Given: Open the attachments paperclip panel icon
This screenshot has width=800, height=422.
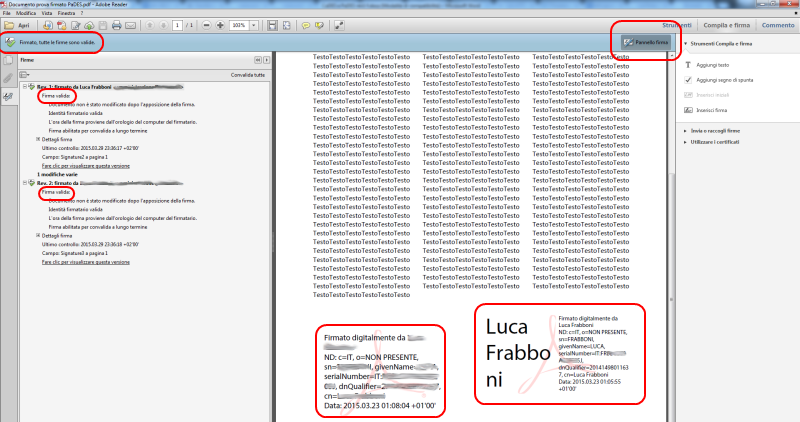Looking at the screenshot, I should coord(8,78).
